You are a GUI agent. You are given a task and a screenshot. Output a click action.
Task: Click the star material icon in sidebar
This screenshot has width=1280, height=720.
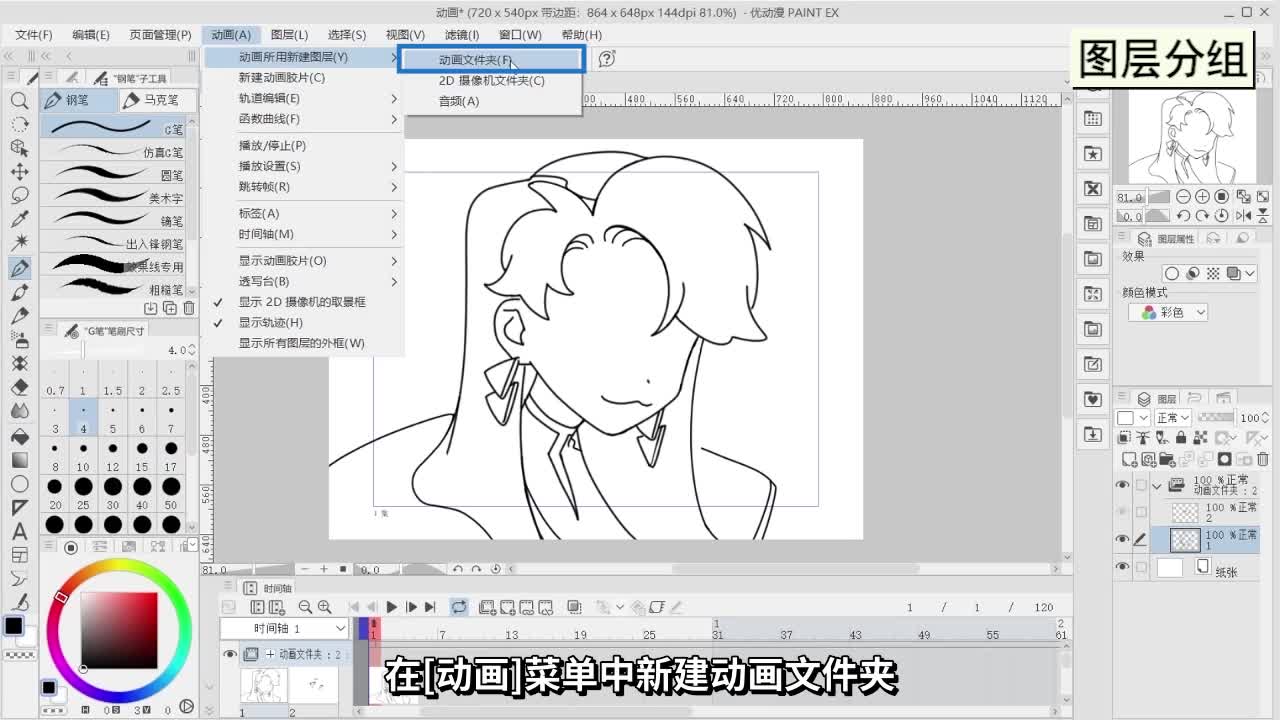pyautogui.click(x=1092, y=154)
